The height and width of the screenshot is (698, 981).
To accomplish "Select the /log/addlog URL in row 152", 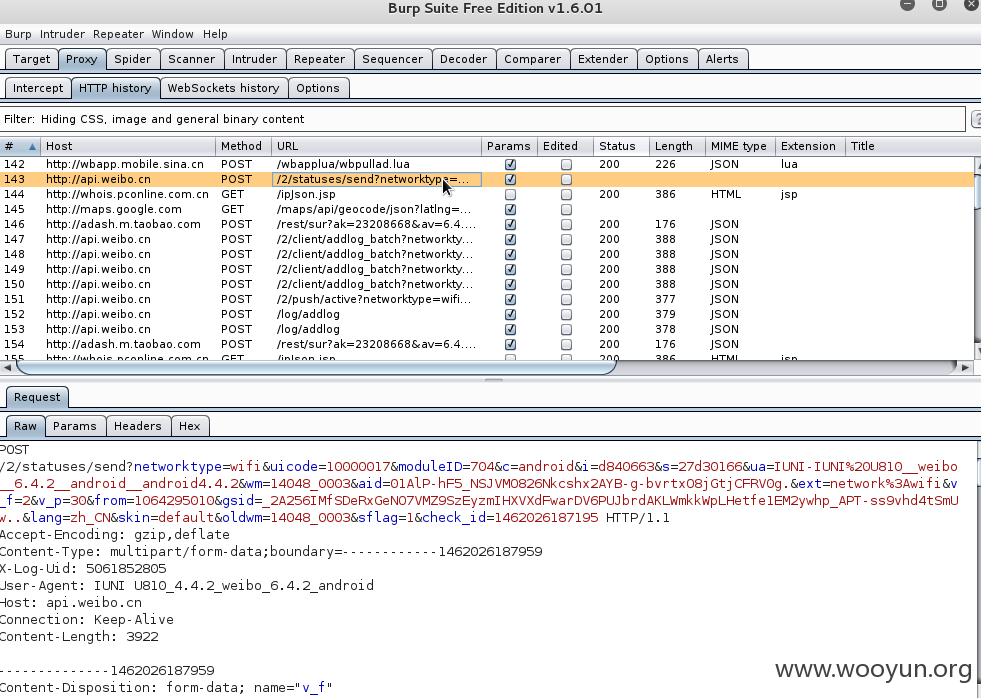I will [x=308, y=315].
